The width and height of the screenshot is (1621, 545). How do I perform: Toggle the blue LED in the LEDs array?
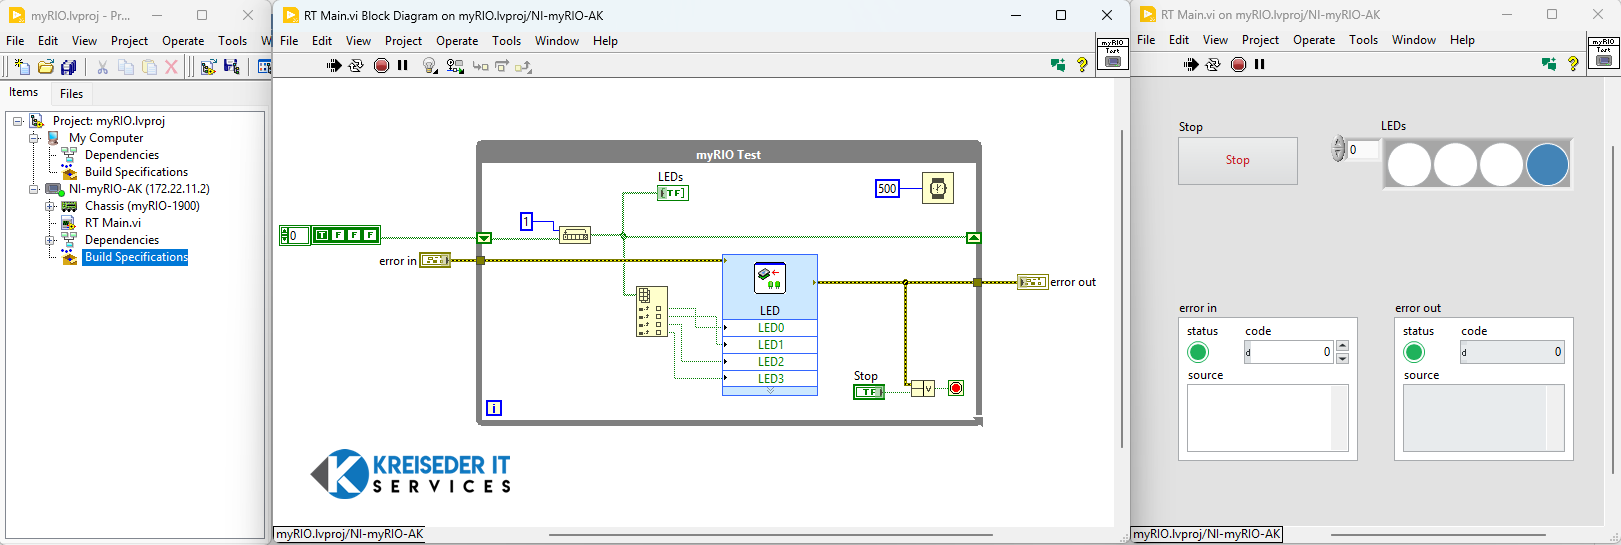(x=1547, y=165)
